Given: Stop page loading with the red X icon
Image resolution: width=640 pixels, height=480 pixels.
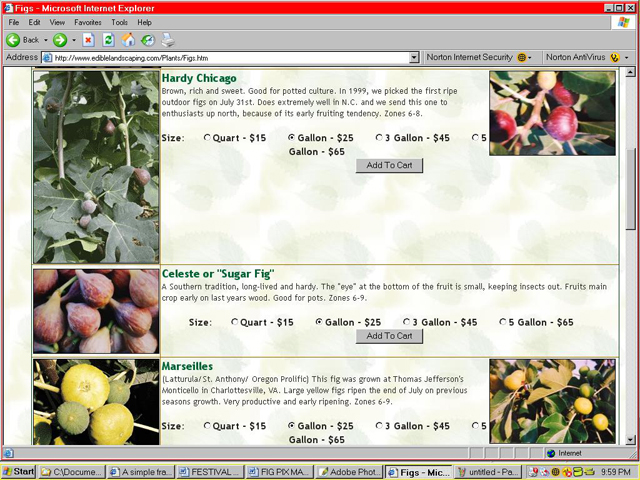Looking at the screenshot, I should (x=88, y=40).
